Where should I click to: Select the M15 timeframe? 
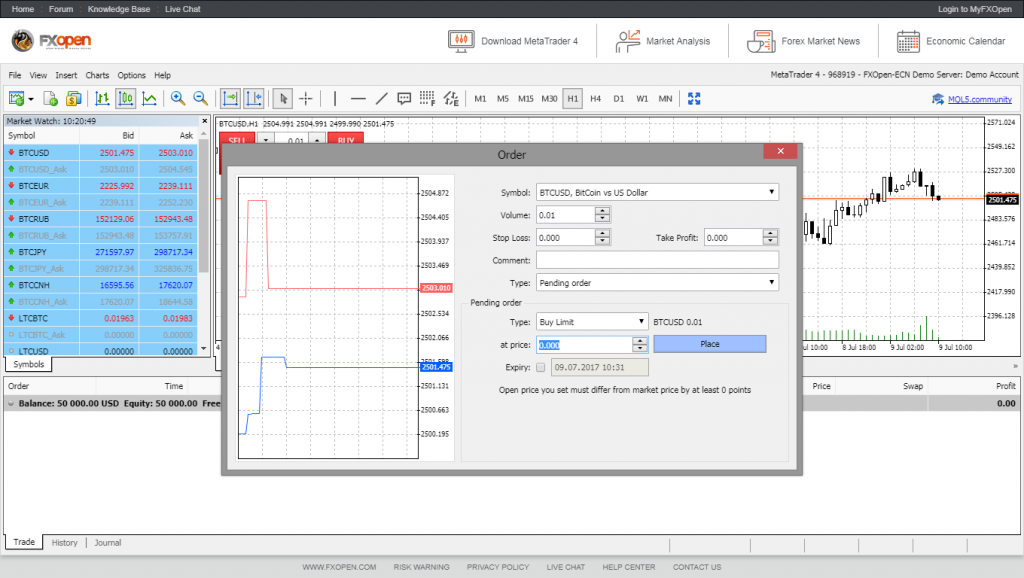(x=526, y=99)
